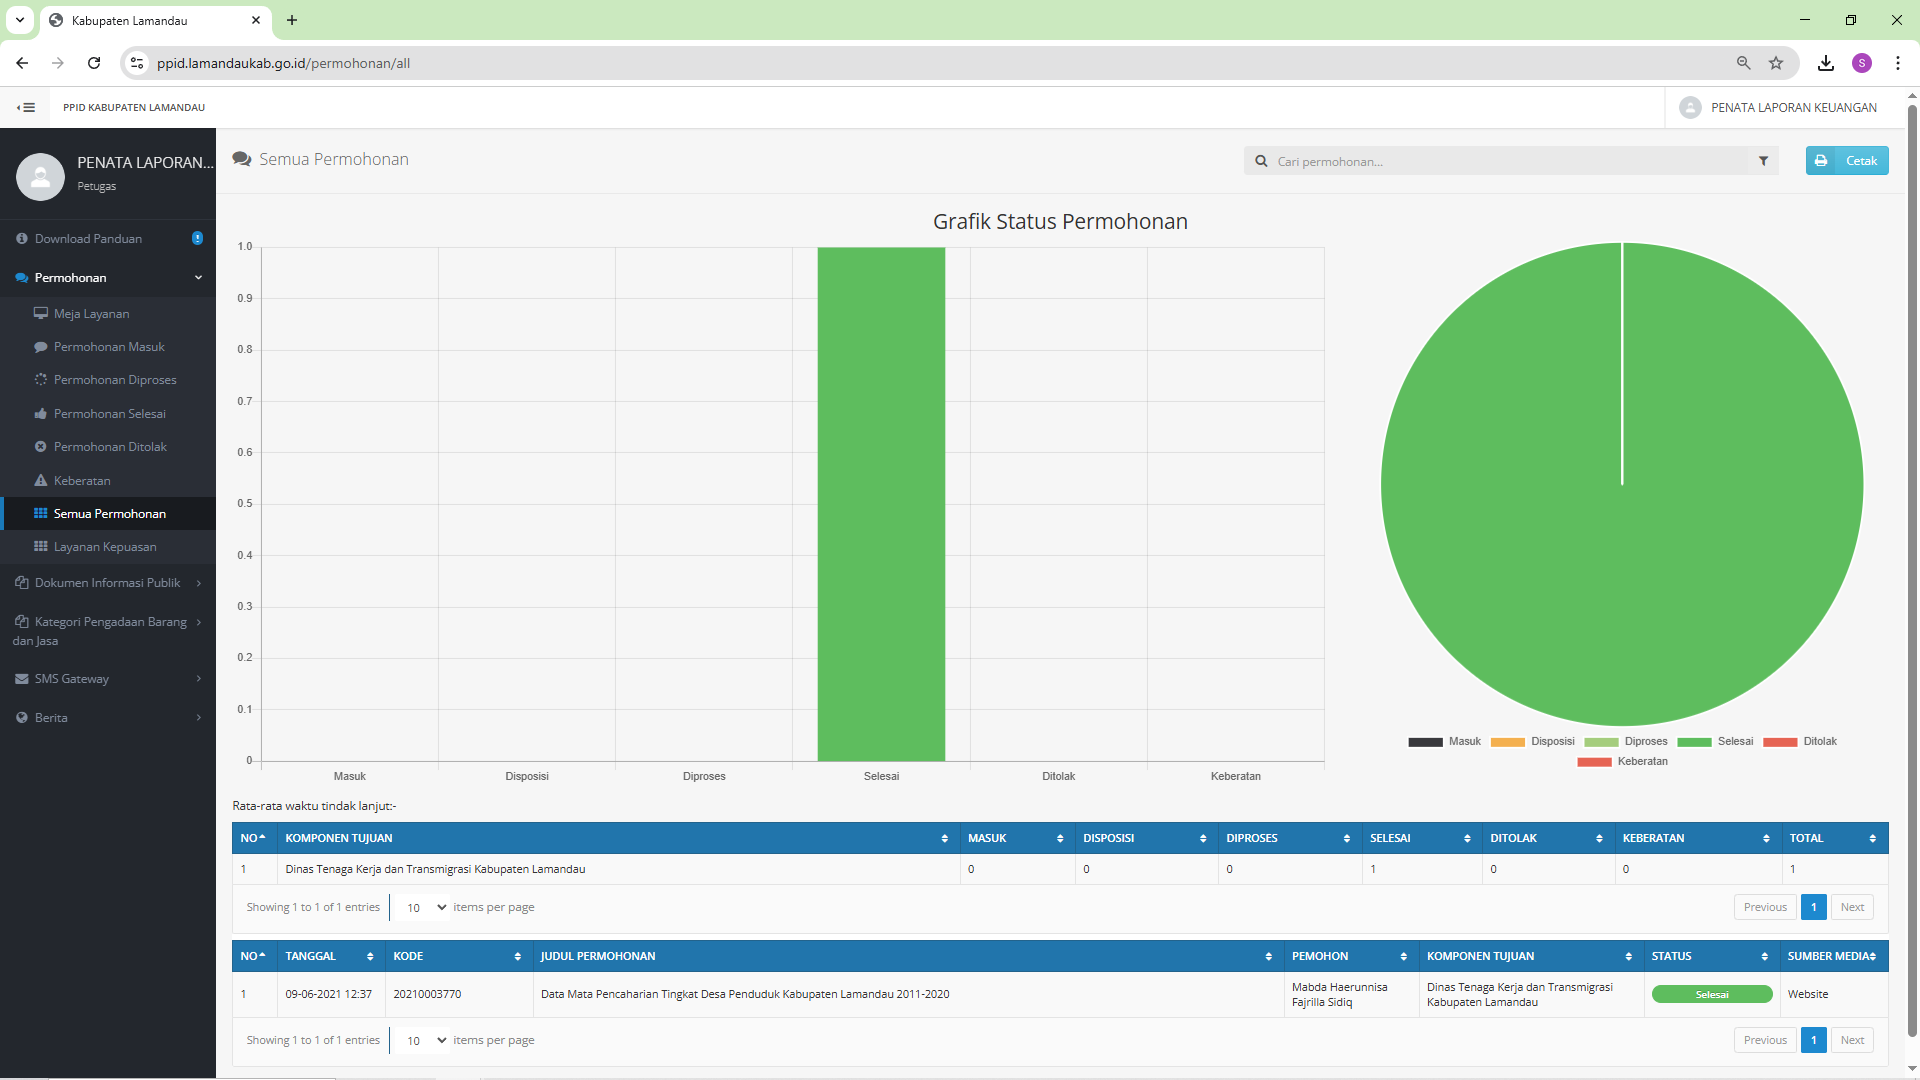Click the filter funnel icon in search
The width and height of the screenshot is (1920, 1080).
(x=1763, y=161)
